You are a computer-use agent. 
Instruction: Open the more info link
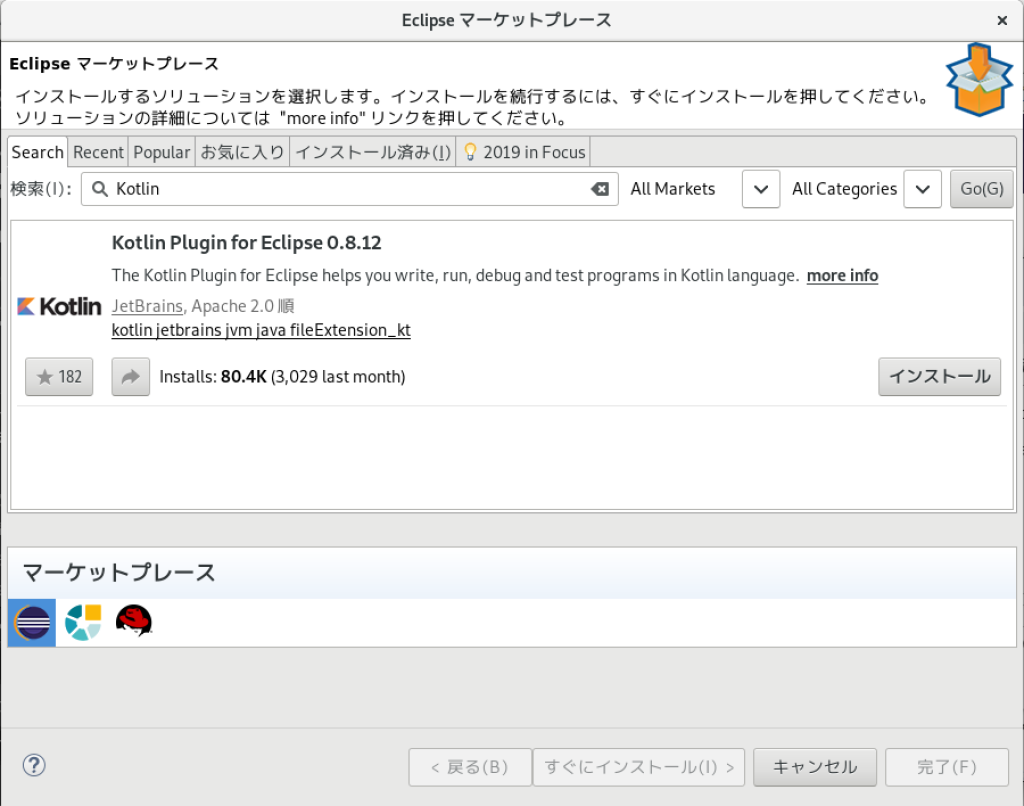coord(842,276)
